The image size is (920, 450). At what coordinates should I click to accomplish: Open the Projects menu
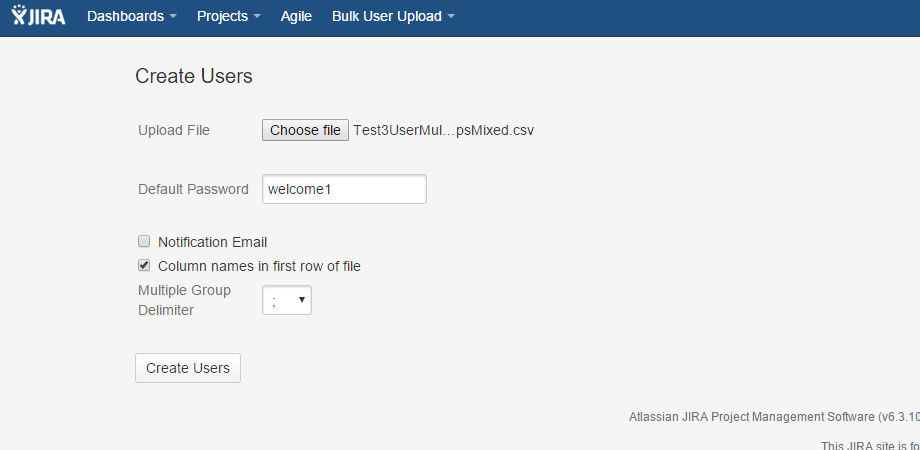[x=222, y=17]
